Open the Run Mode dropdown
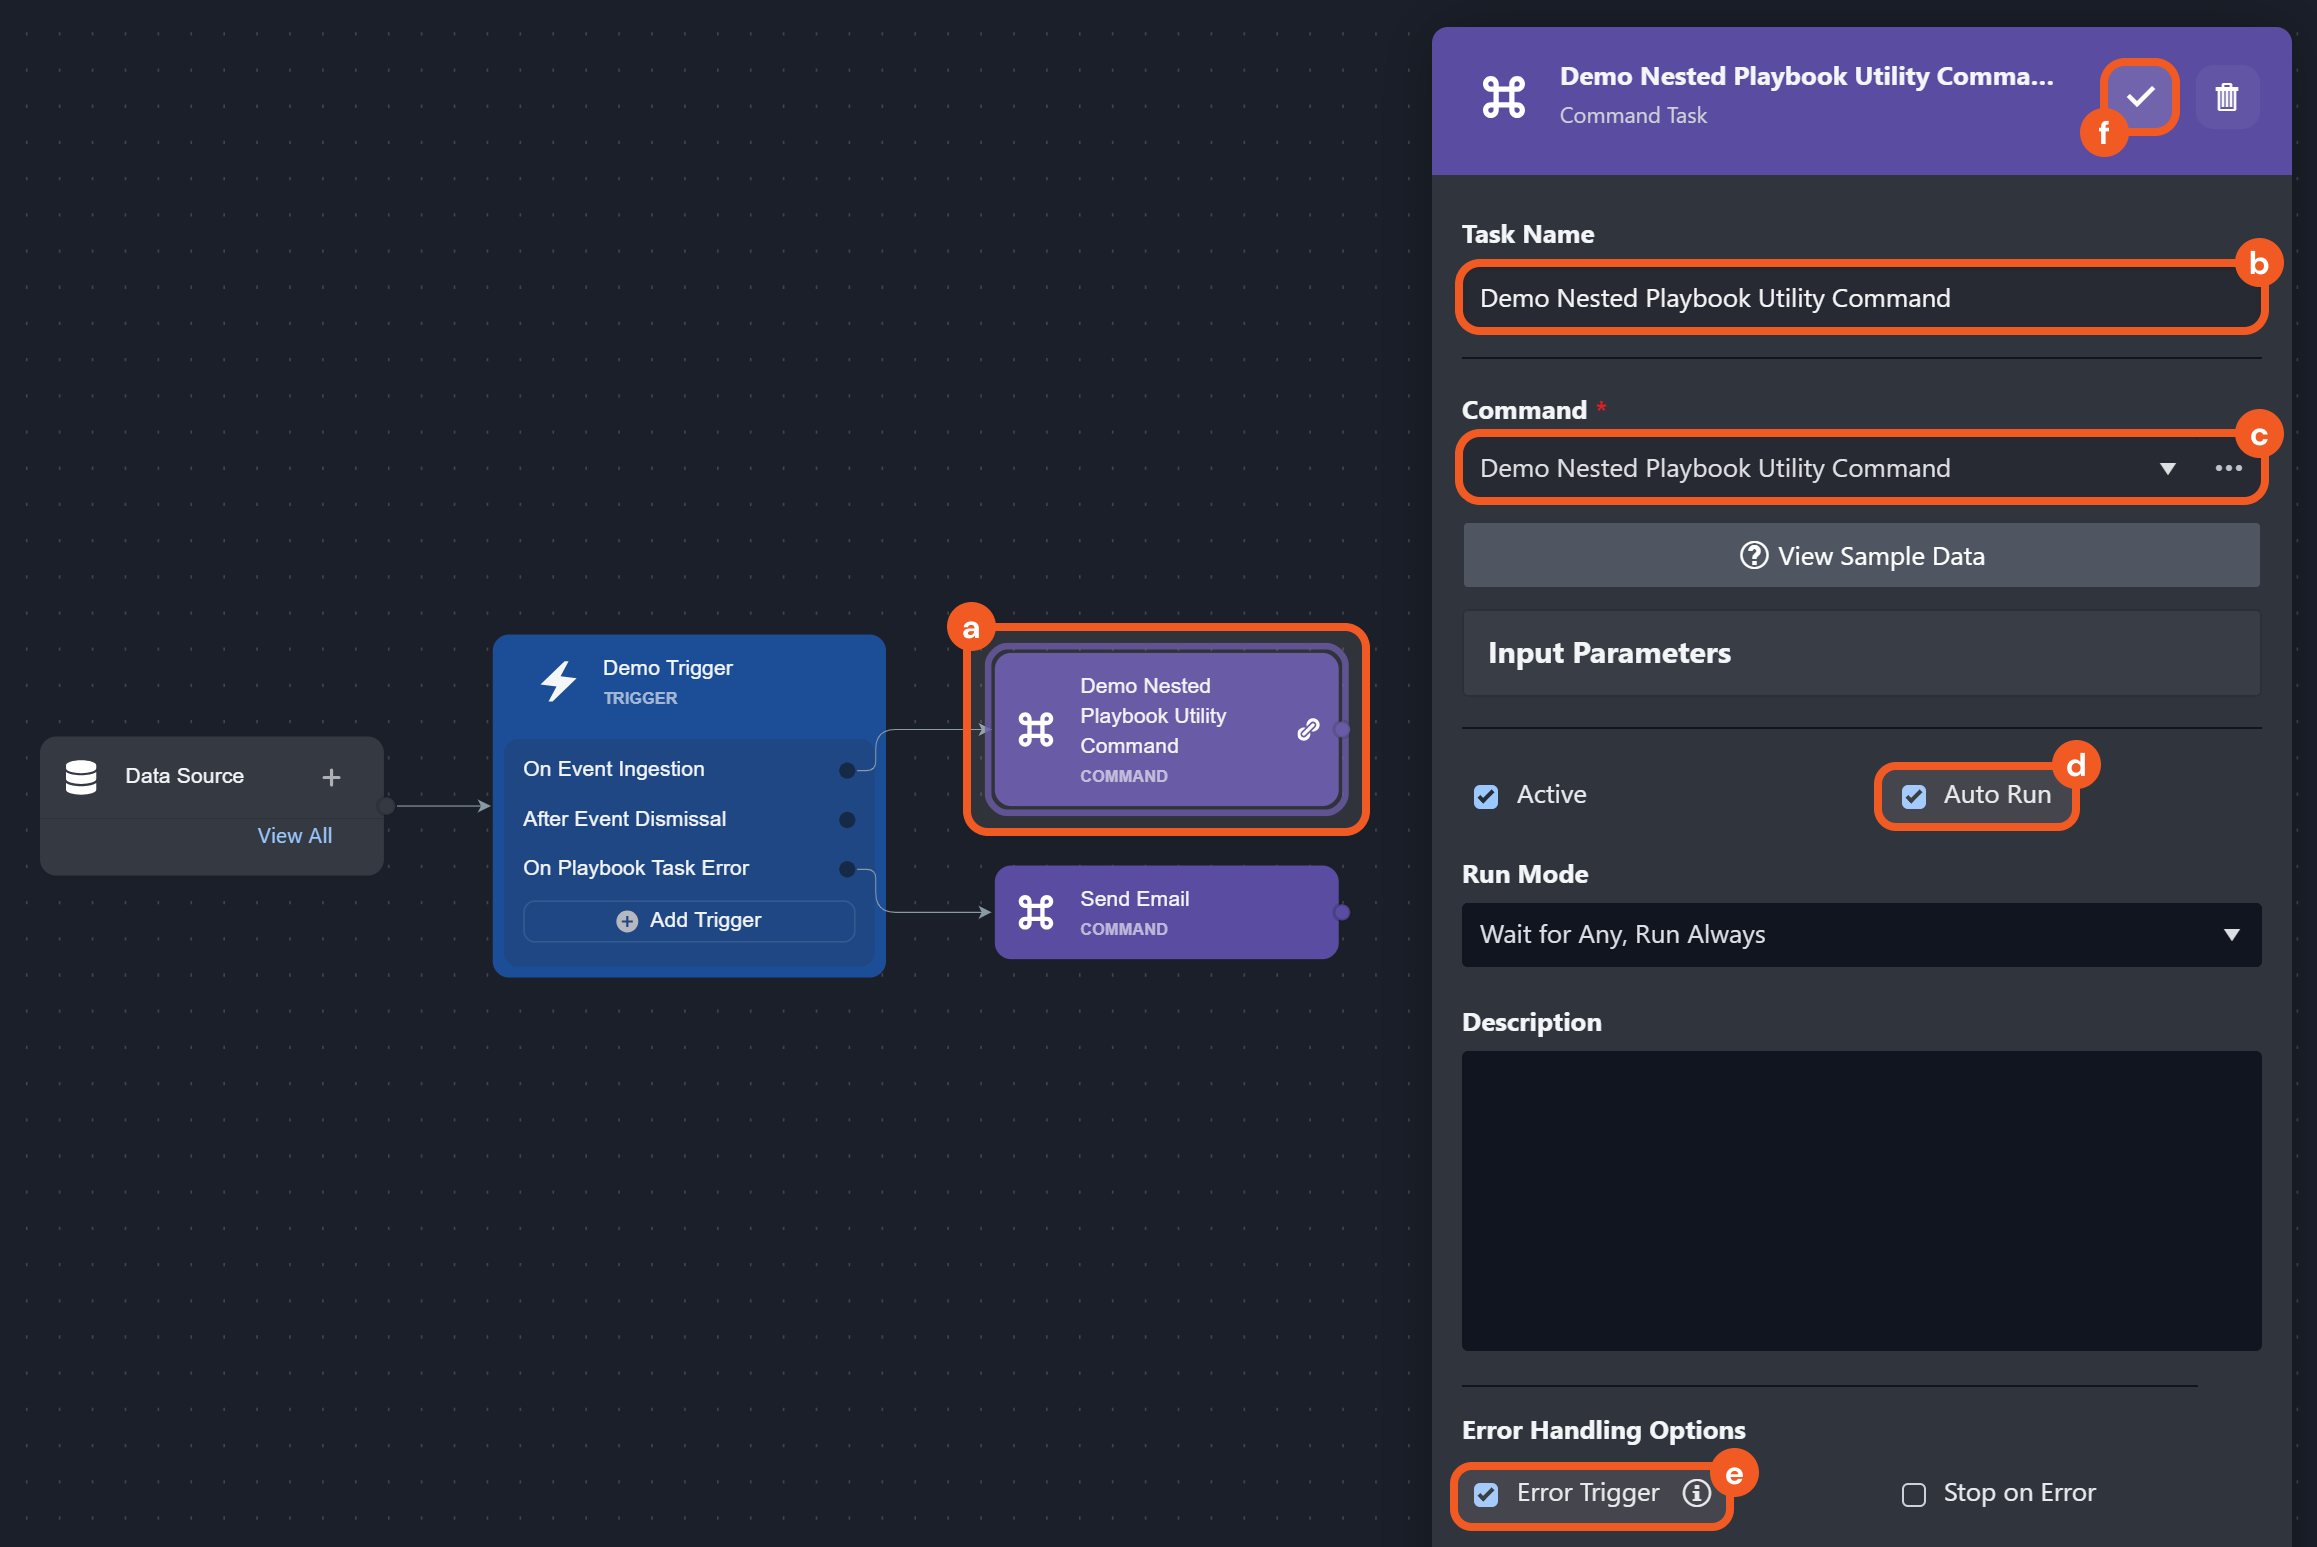The width and height of the screenshot is (2317, 1547). [1861, 935]
